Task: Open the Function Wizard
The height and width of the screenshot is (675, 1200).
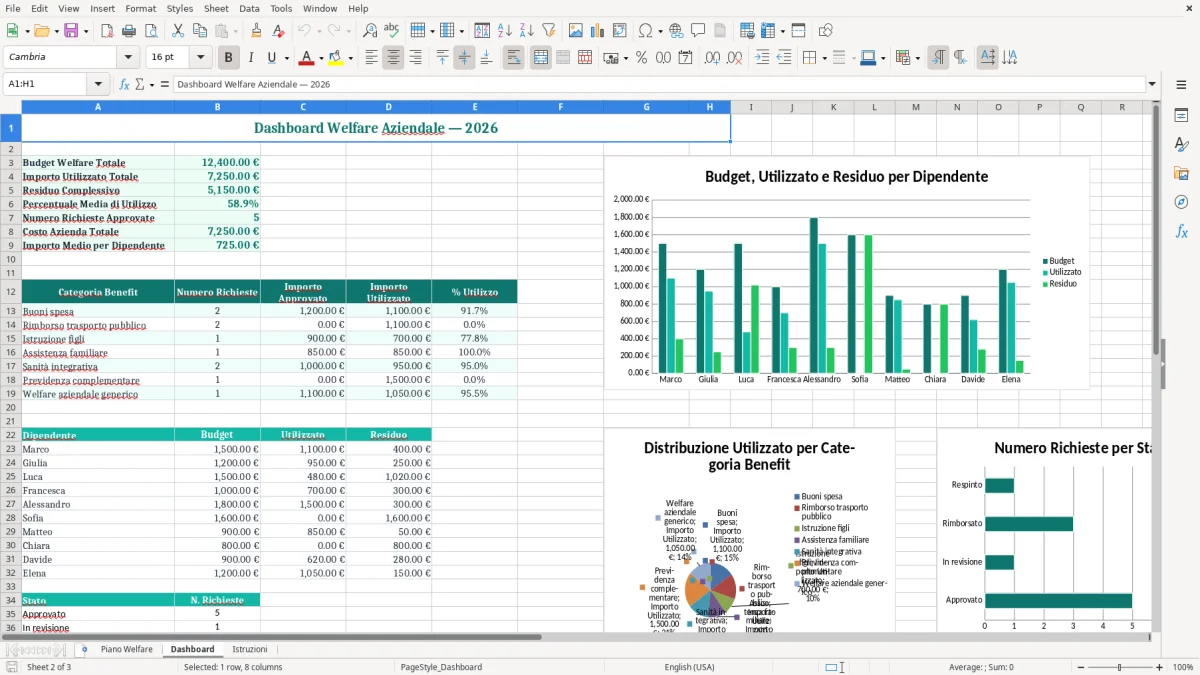Action: (125, 84)
